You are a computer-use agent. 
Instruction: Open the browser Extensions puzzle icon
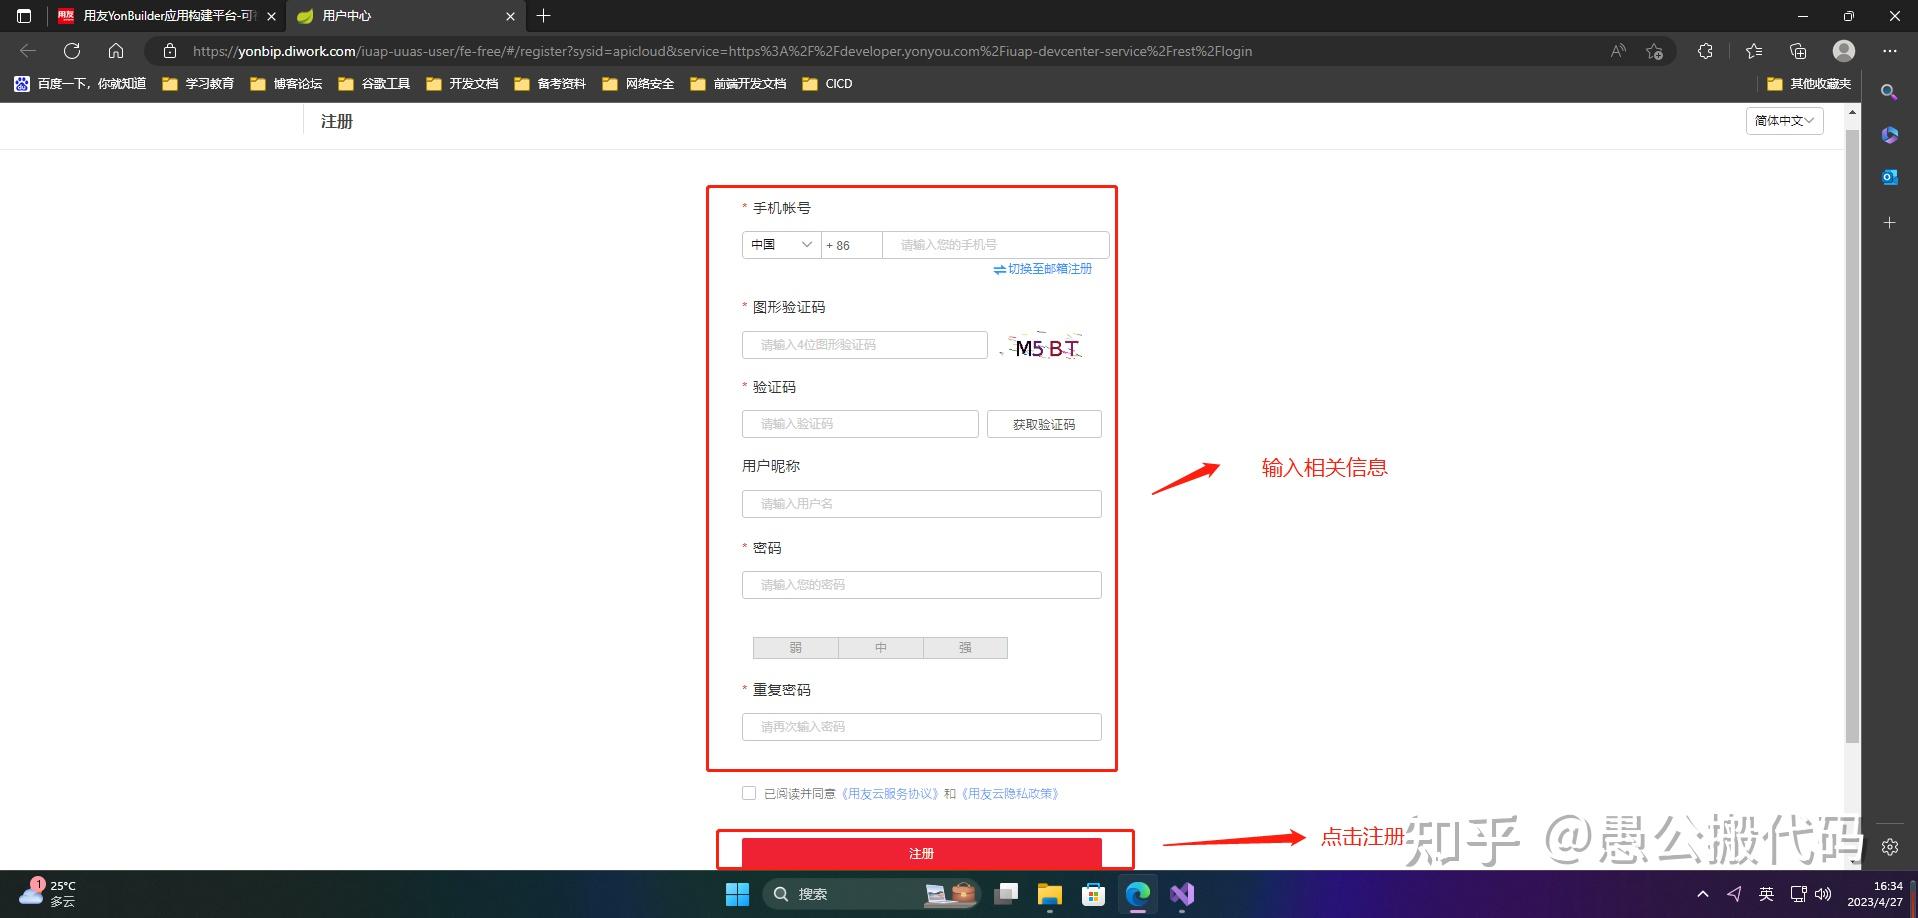[x=1705, y=50]
